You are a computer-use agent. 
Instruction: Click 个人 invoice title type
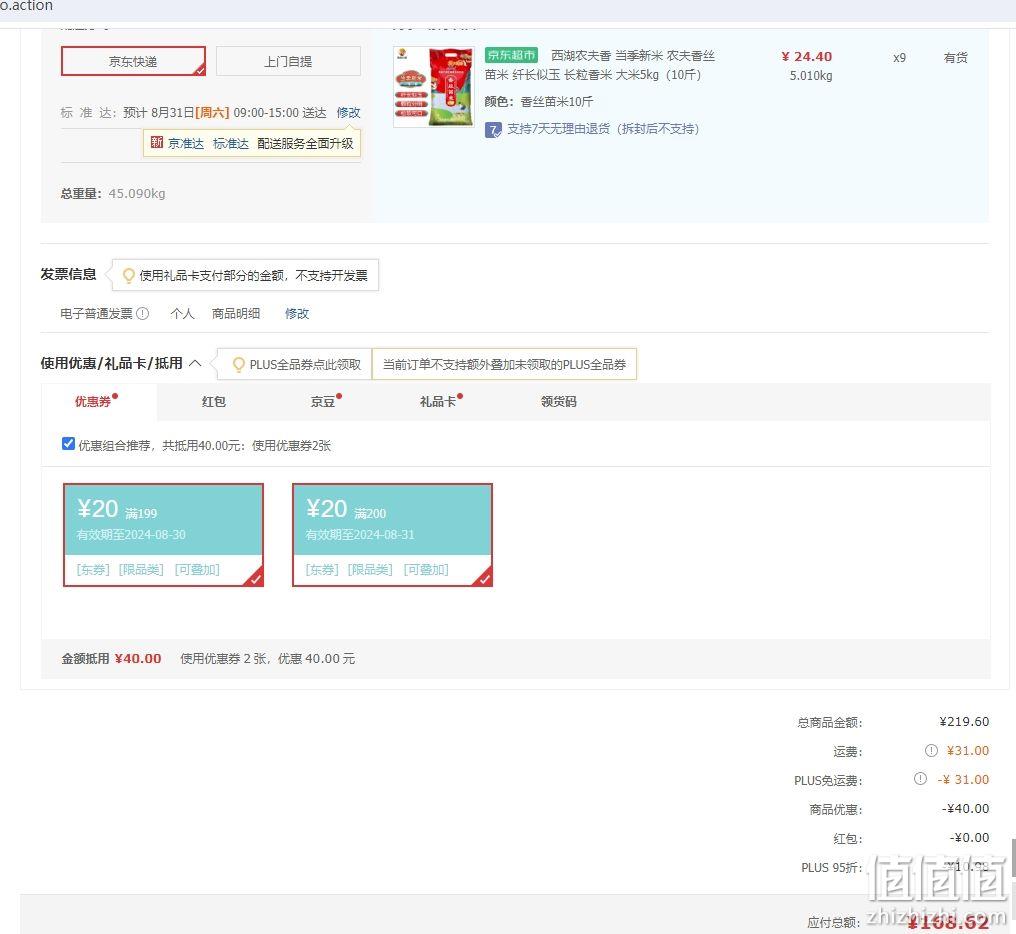point(182,314)
